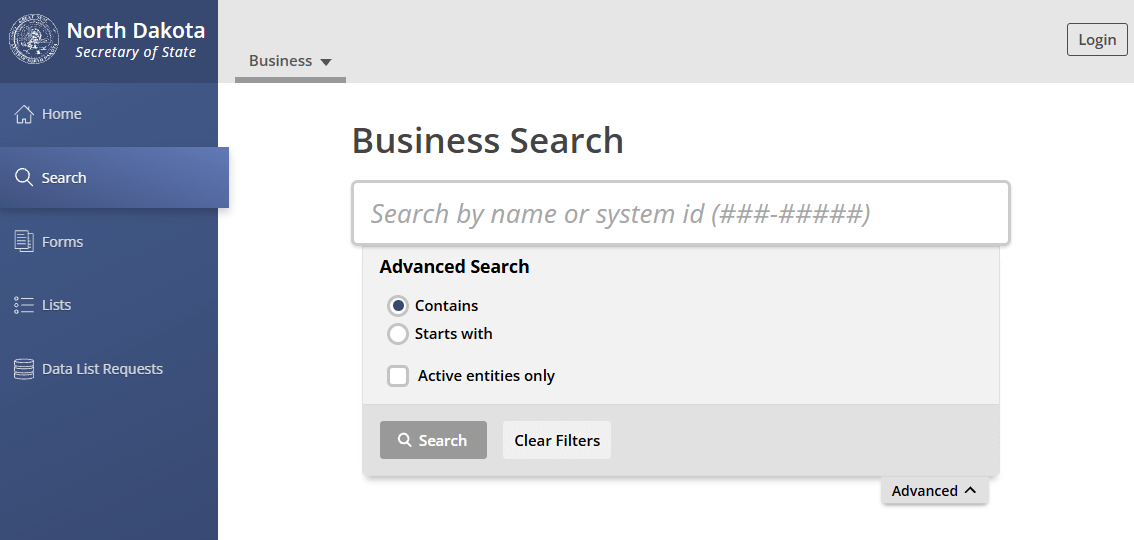Open the Business tab in the top bar
Viewport: 1134px width, 540px height.
coord(281,61)
